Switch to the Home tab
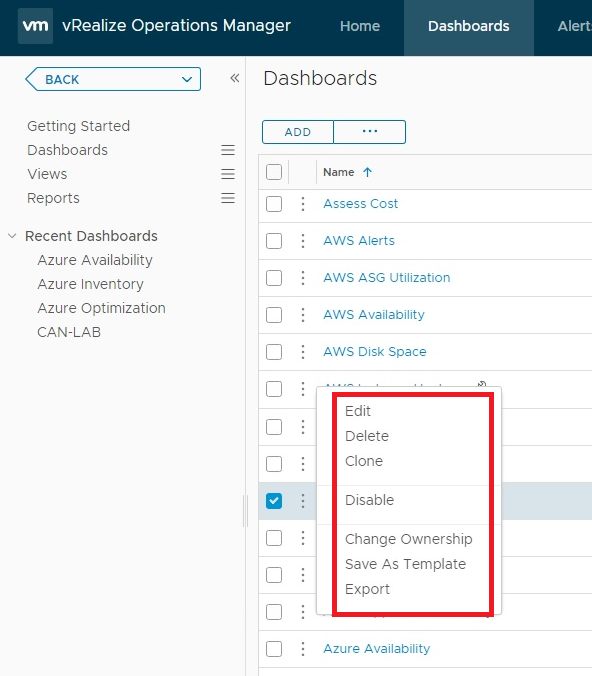 360,26
